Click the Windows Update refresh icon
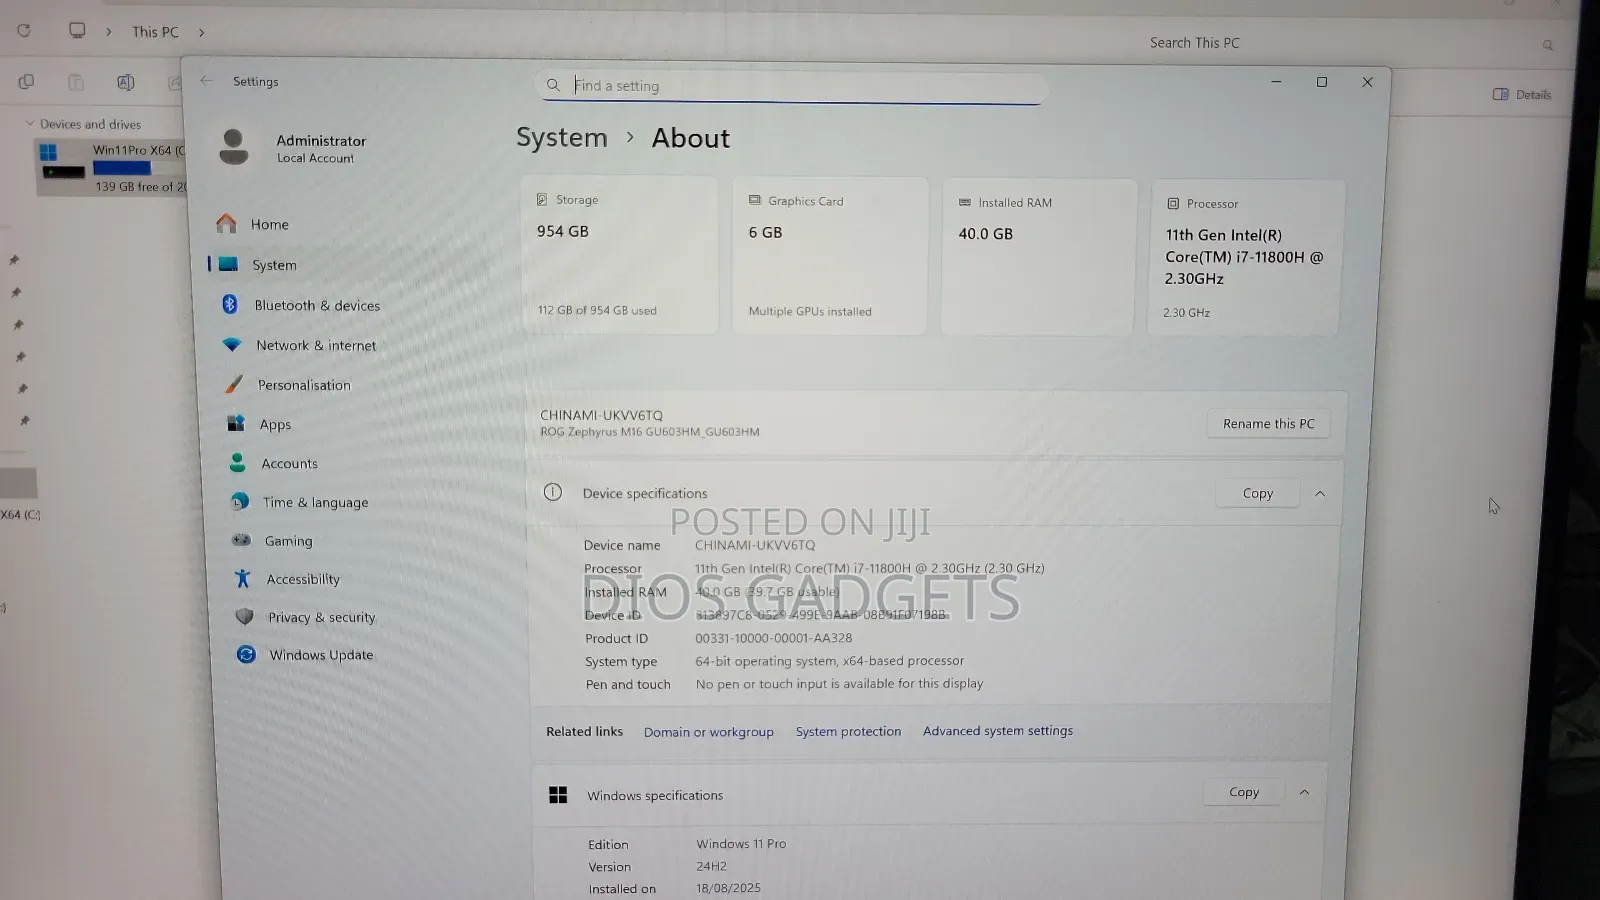 click(x=246, y=654)
